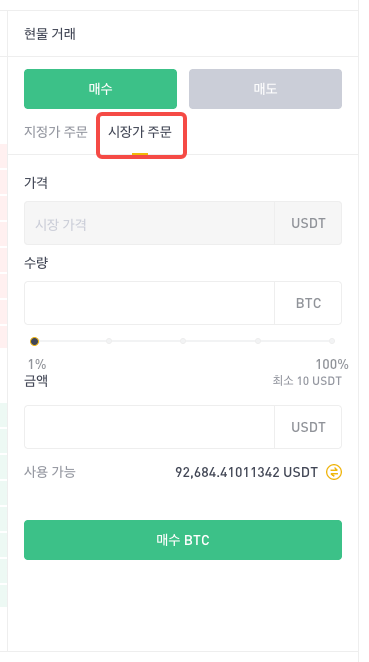
Task: Click the USDT unit label in amount field
Action: [x=308, y=427]
